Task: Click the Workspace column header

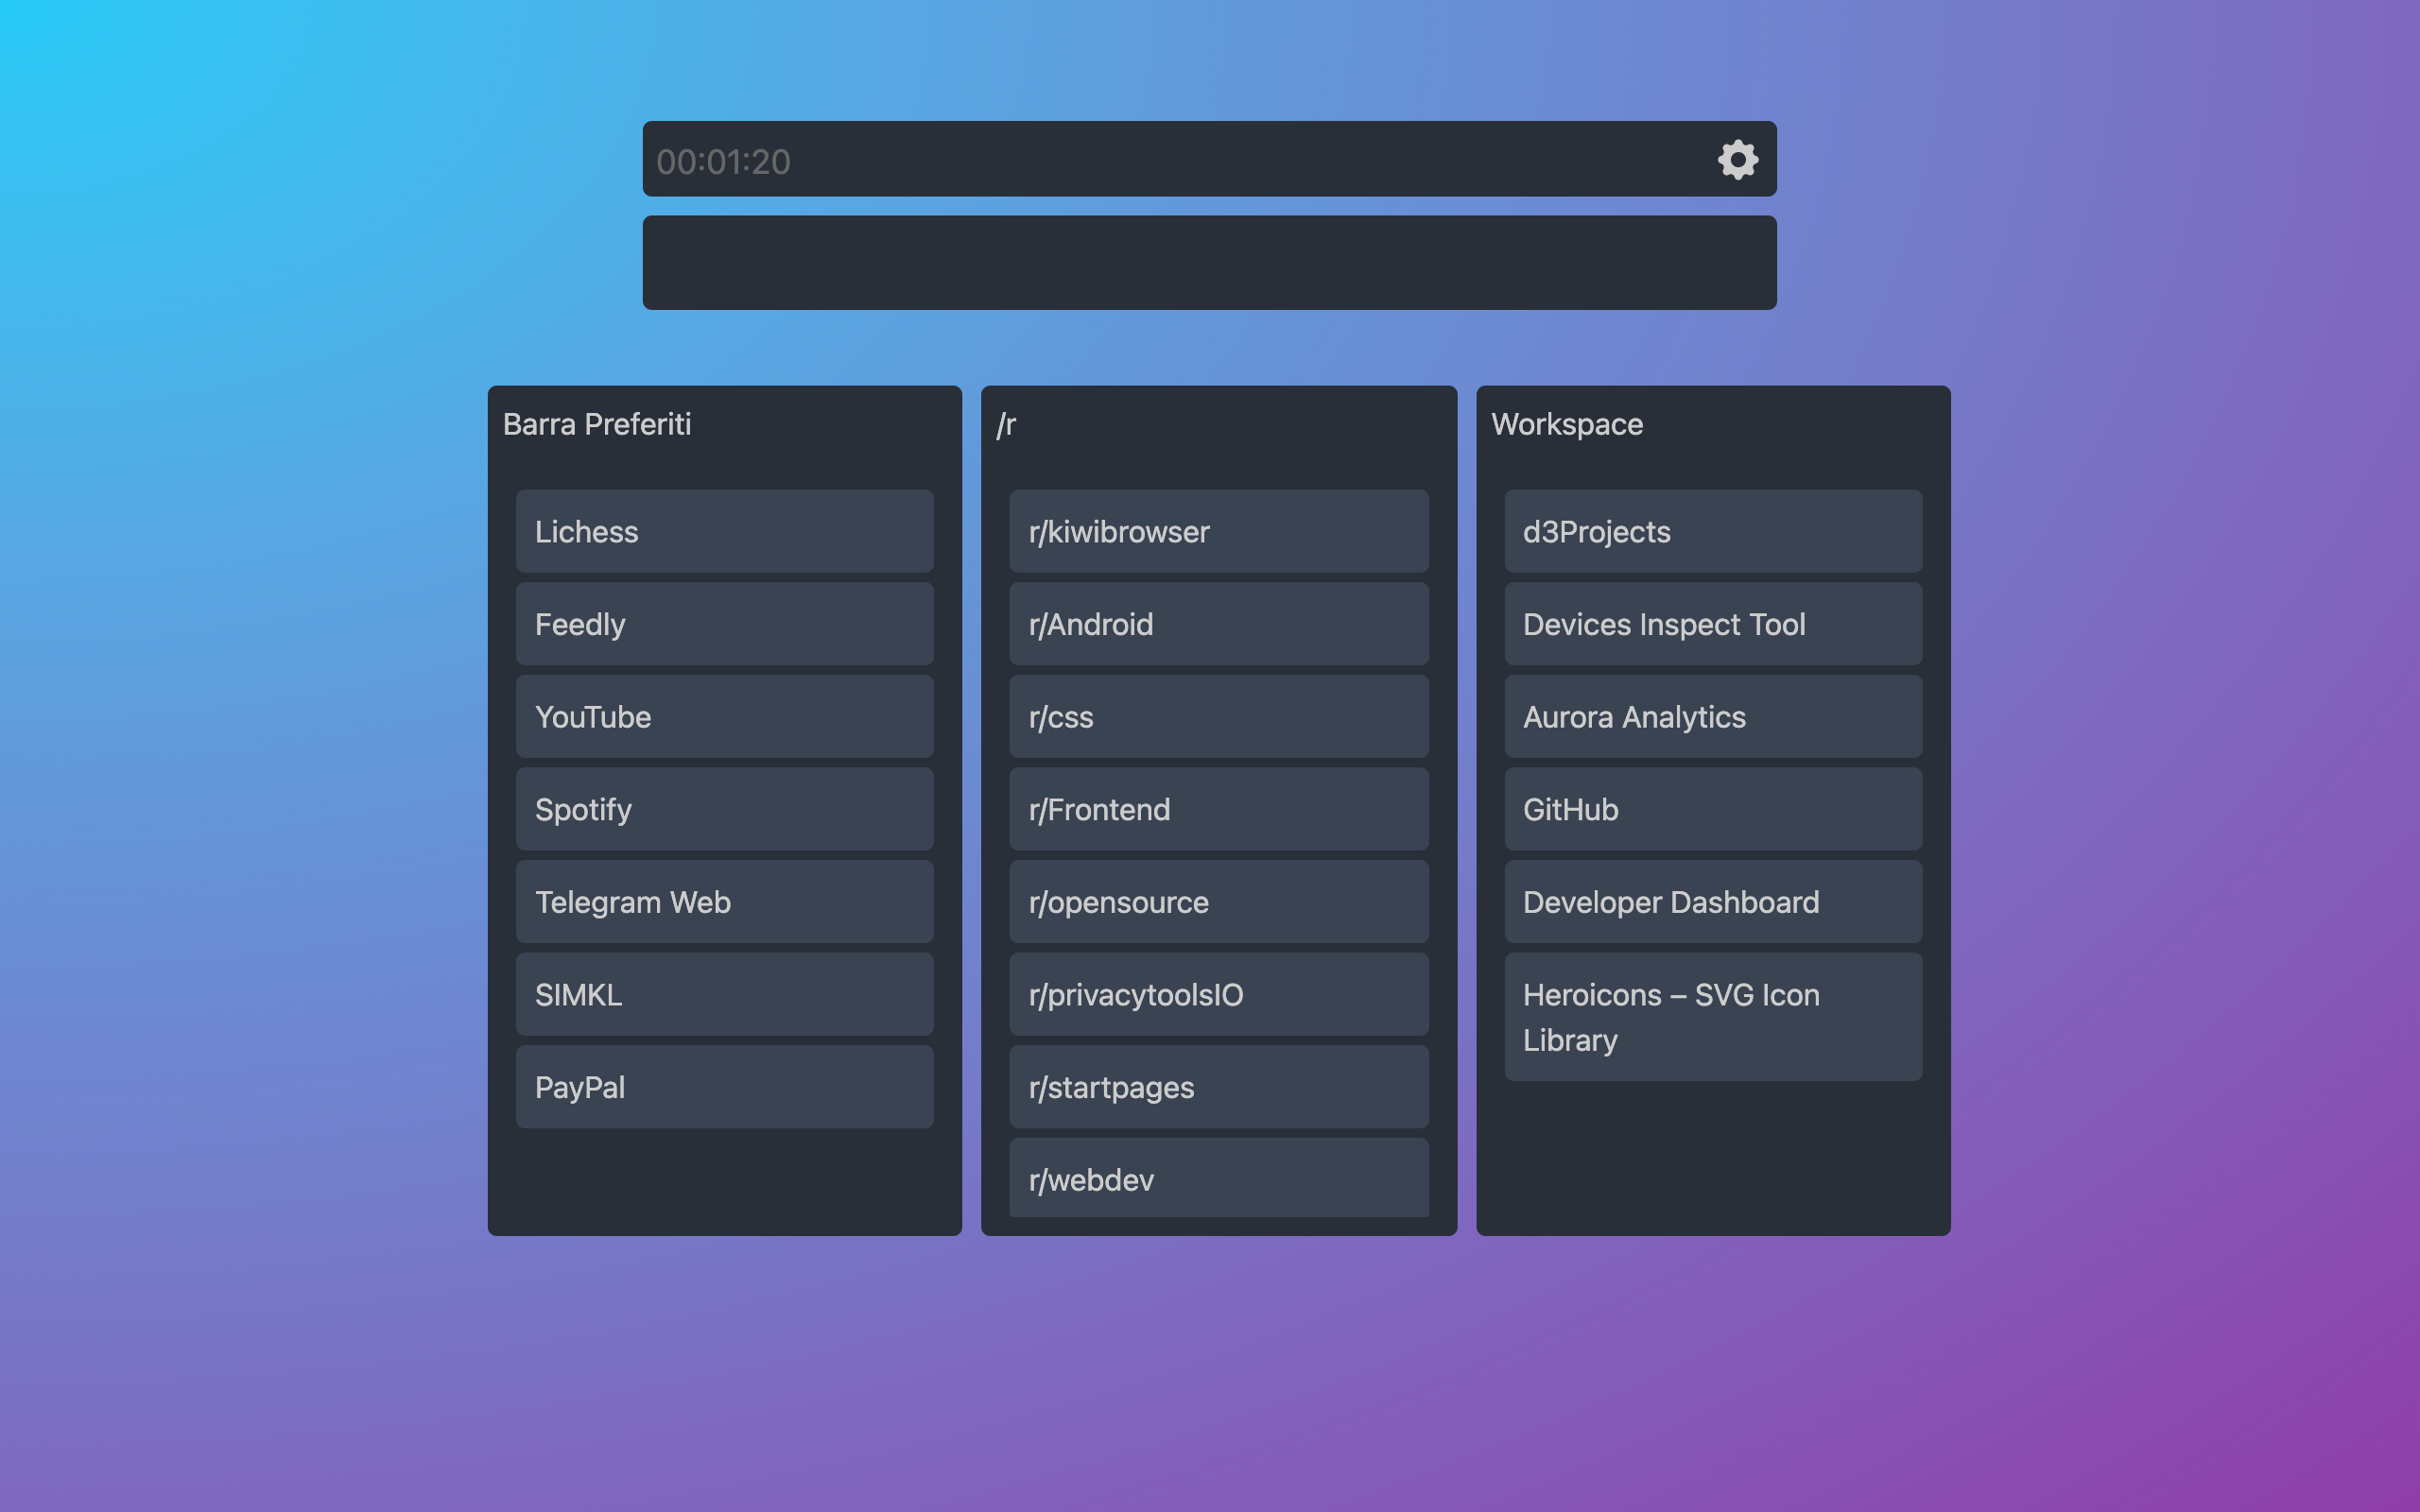Action: click(x=1567, y=424)
